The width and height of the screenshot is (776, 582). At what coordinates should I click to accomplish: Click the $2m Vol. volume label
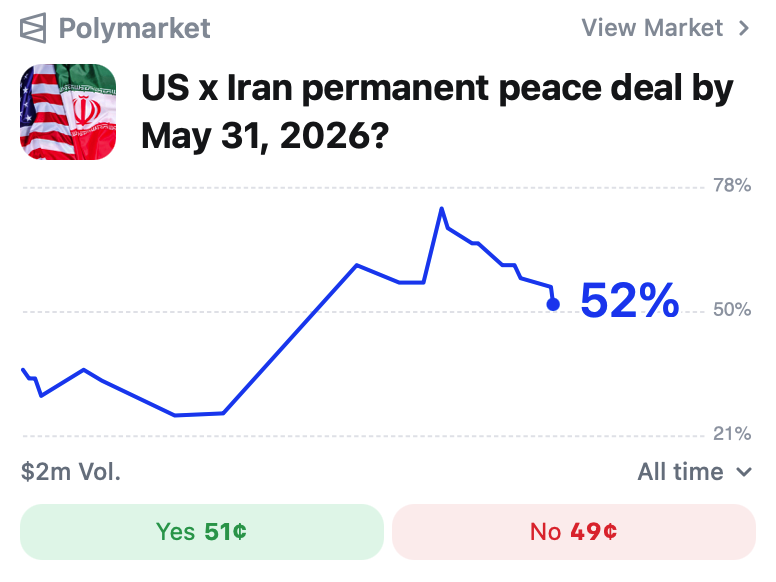71,472
